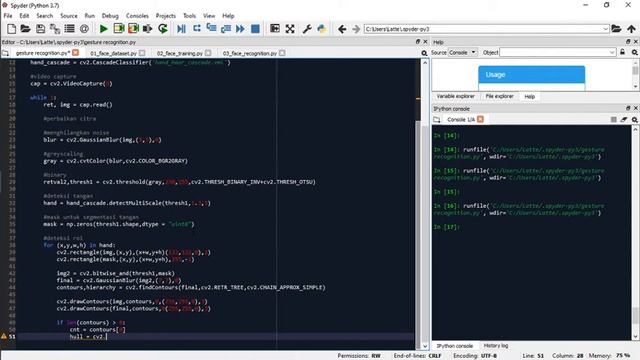Image resolution: width=640 pixels, height=360 pixels.
Task: Save the current file via floppy icon
Action: click(40, 29)
